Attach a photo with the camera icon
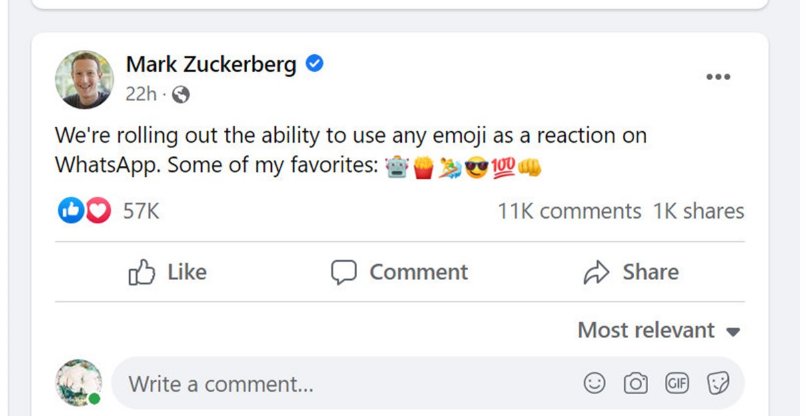The height and width of the screenshot is (416, 806). pyautogui.click(x=635, y=383)
